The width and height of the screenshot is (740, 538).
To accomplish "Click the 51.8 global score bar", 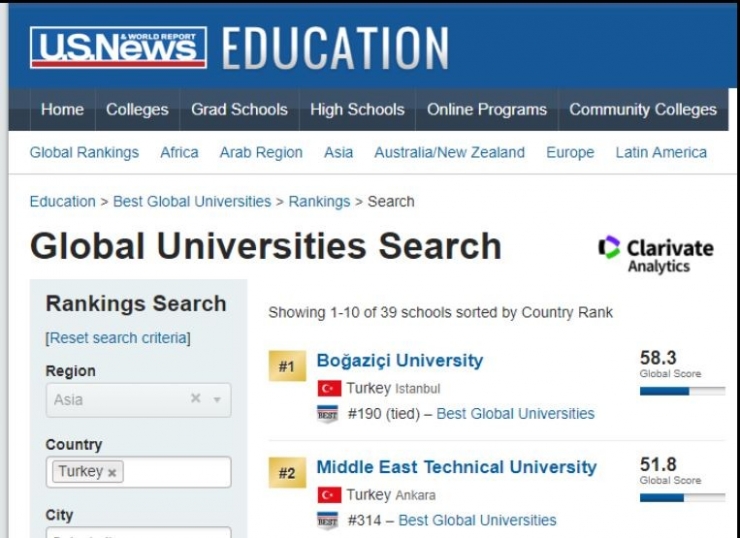I will pyautogui.click(x=682, y=497).
